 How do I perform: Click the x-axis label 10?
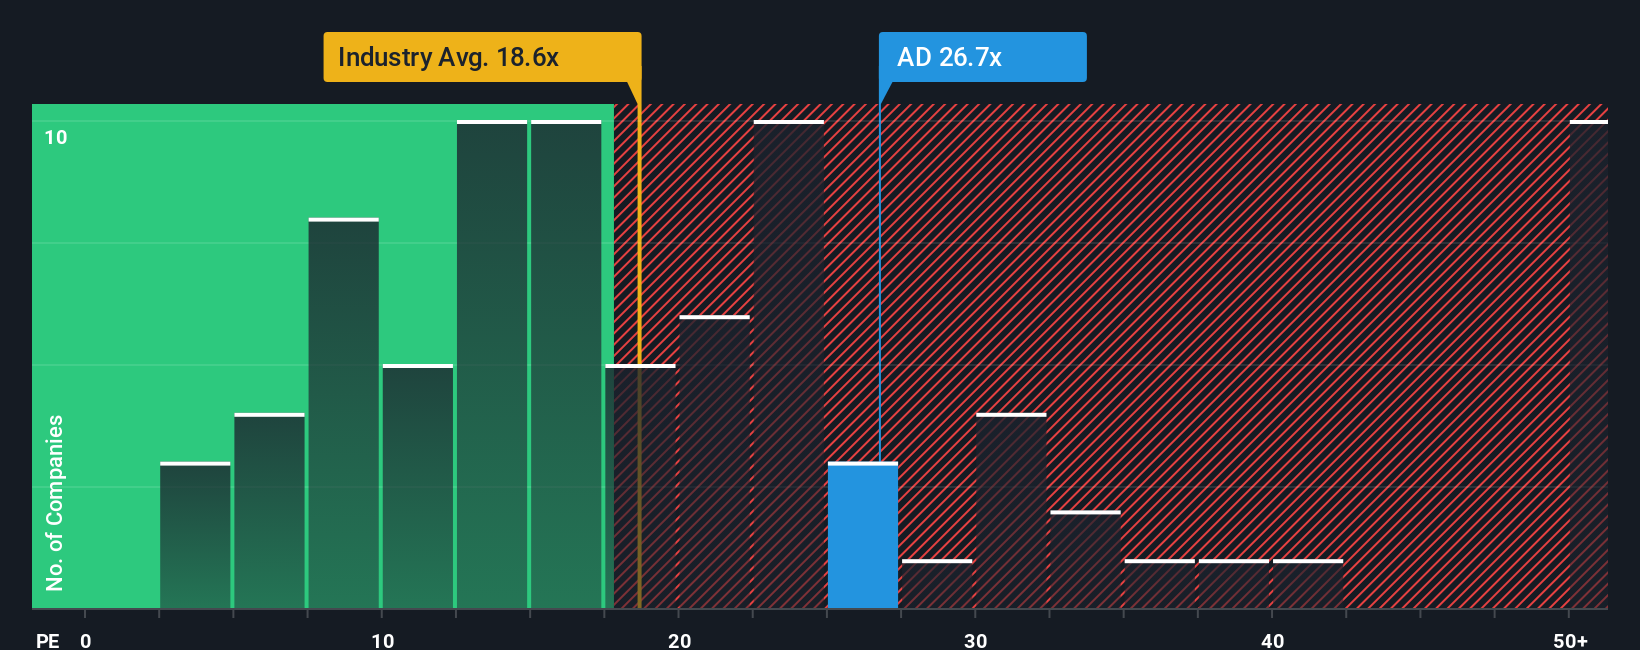383,640
